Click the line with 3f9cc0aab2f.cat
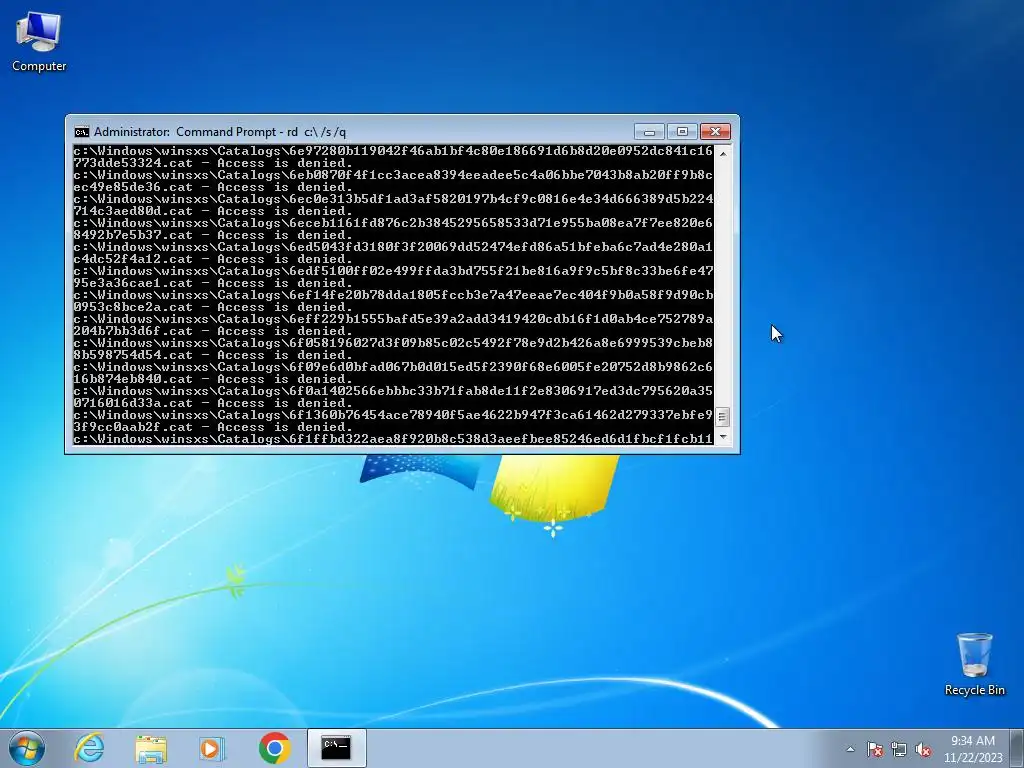This screenshot has width=1024, height=768. pos(213,427)
